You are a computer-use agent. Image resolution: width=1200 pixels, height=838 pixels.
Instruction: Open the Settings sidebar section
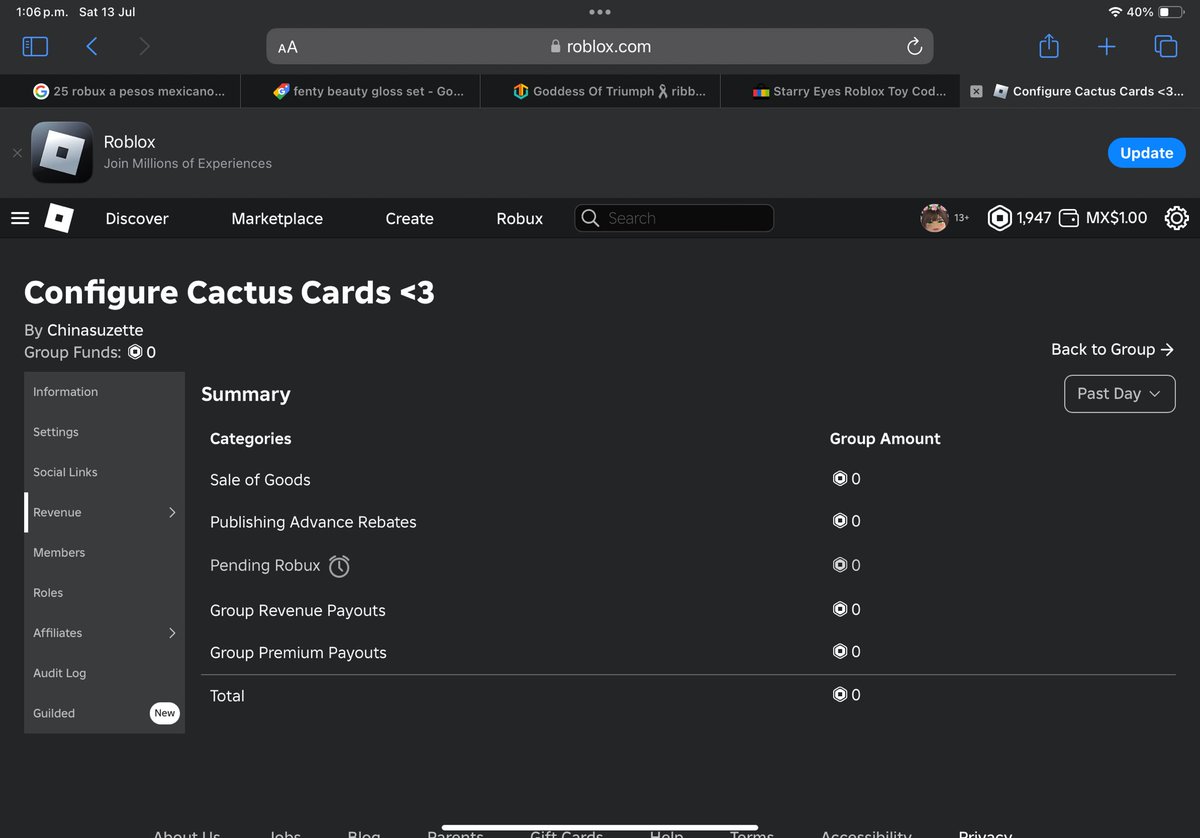click(x=105, y=432)
